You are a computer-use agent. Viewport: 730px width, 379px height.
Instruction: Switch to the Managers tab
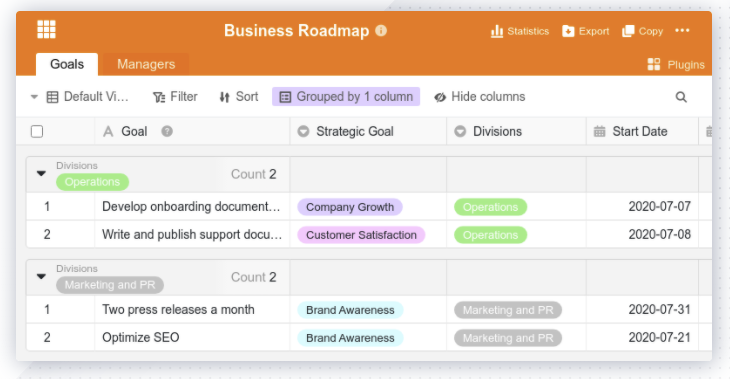click(x=146, y=64)
